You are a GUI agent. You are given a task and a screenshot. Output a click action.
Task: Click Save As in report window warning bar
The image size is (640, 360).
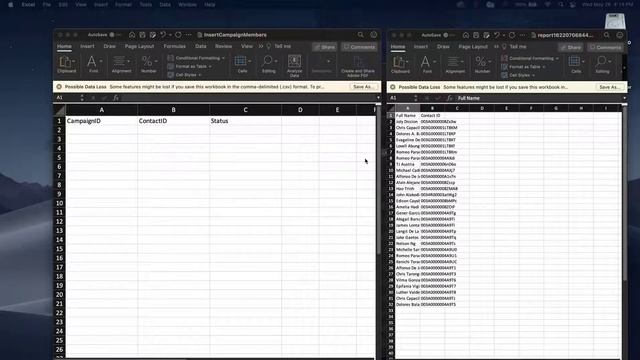pos(610,87)
